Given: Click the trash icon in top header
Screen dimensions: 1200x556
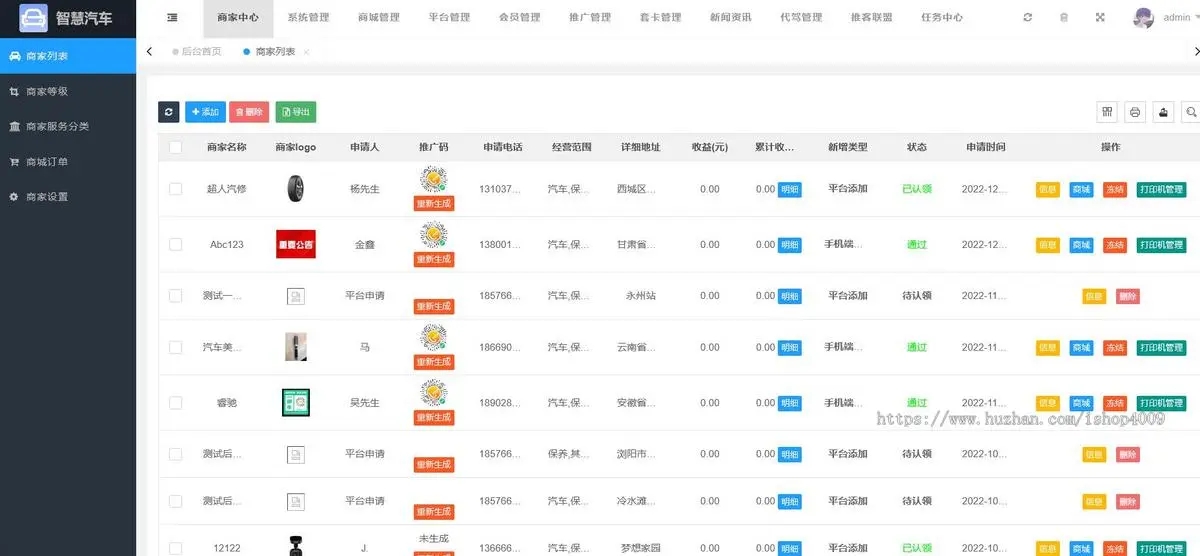Looking at the screenshot, I should pyautogui.click(x=1064, y=17).
